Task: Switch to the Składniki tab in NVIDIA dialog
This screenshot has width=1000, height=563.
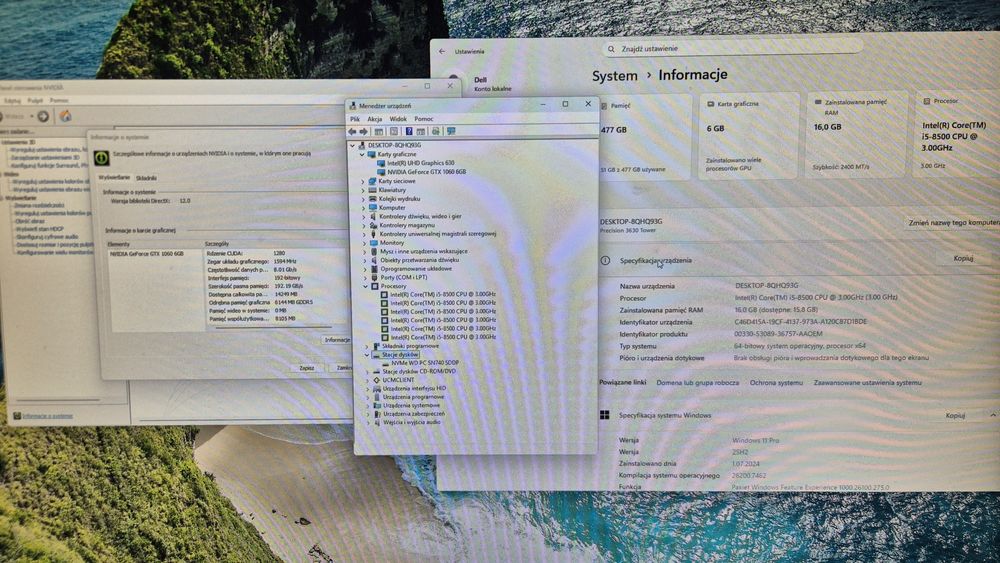Action: point(146,179)
